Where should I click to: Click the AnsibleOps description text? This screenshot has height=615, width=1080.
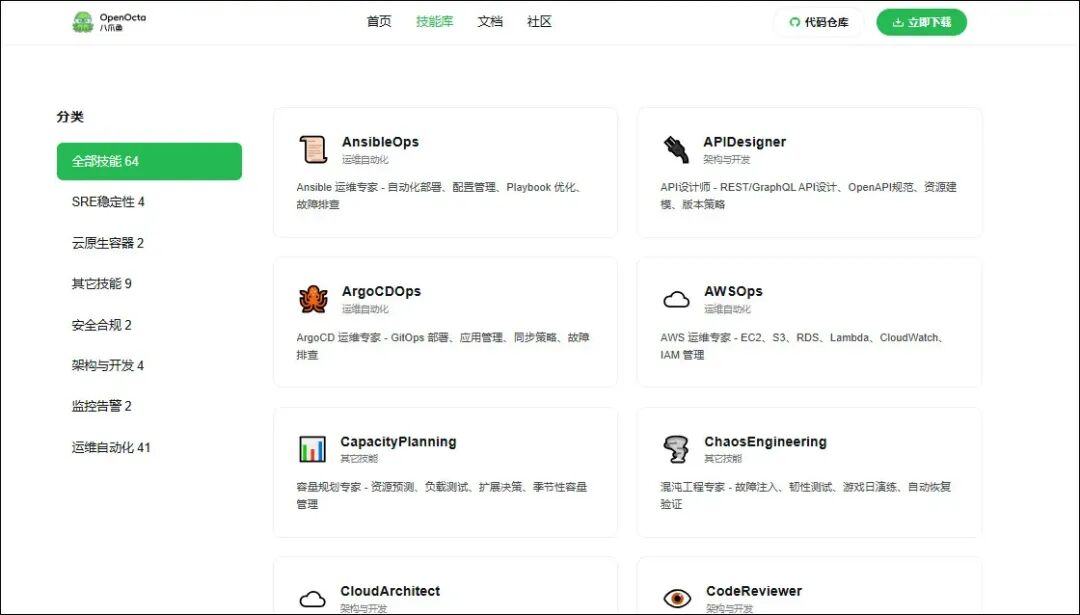click(x=441, y=196)
